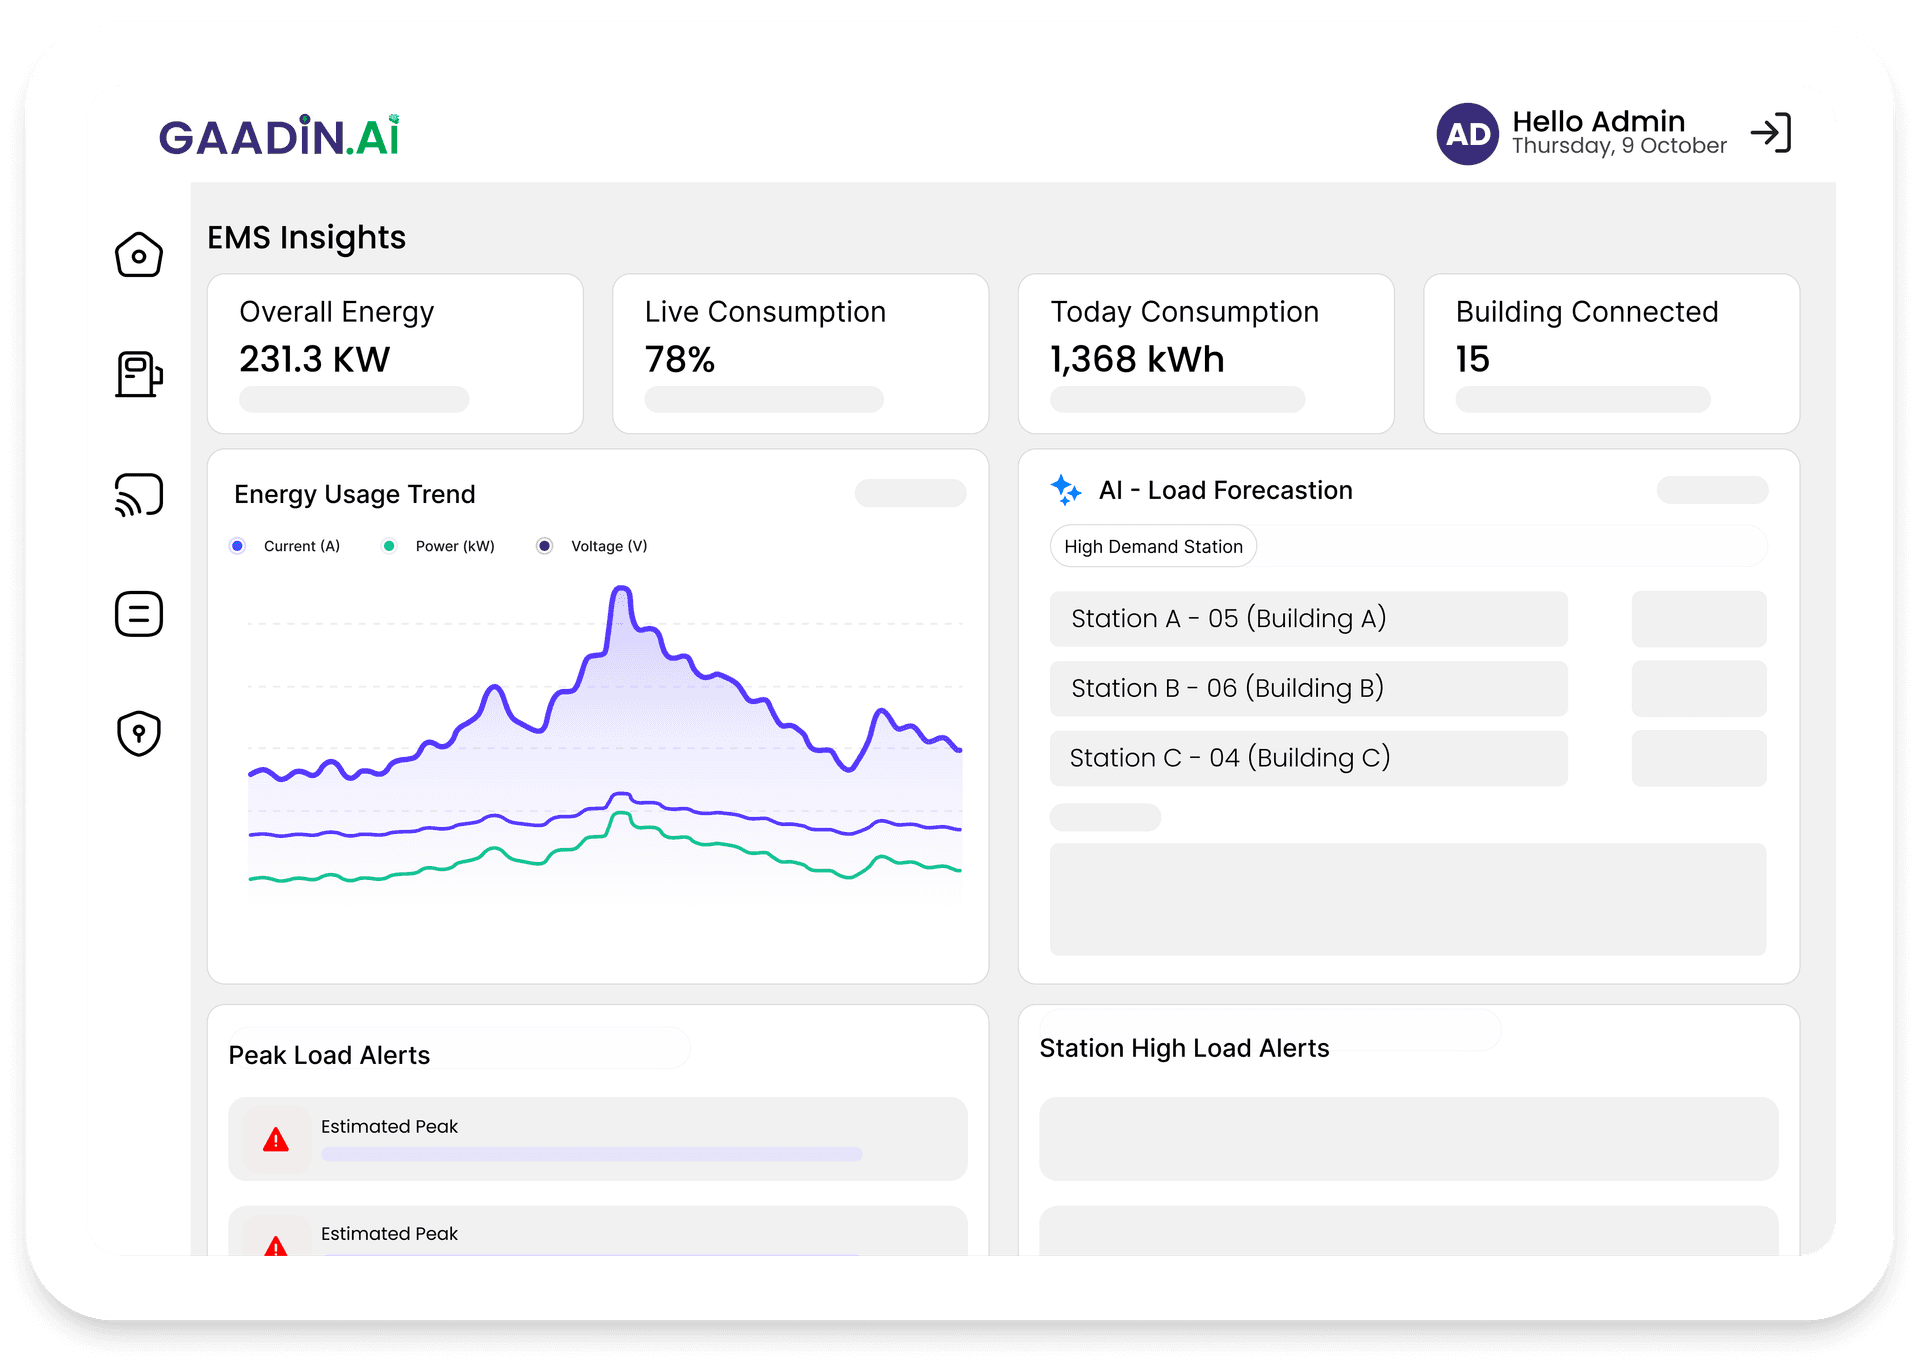Screen dimensions: 1920x1365
Task: Open the home dashboard from the sidebar
Action: [138, 255]
